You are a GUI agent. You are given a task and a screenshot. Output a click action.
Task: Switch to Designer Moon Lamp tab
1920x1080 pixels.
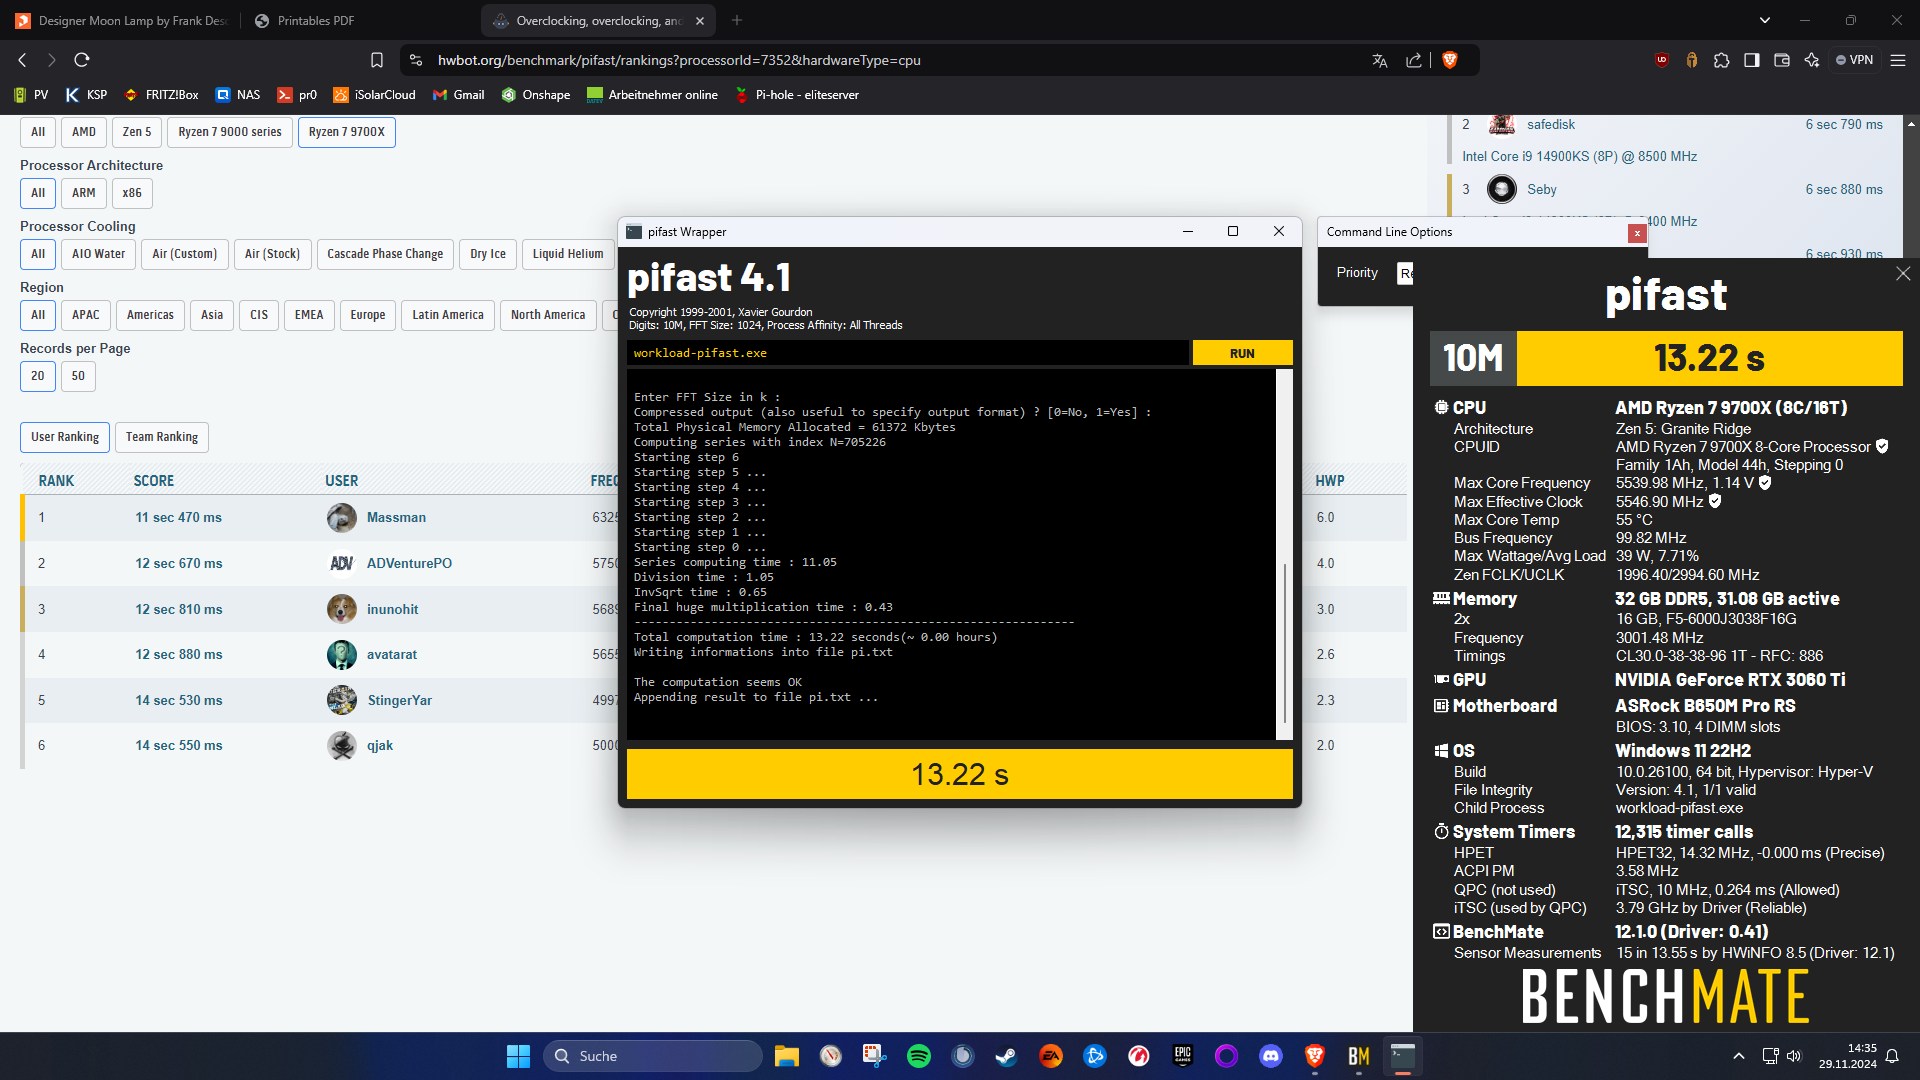click(x=122, y=20)
